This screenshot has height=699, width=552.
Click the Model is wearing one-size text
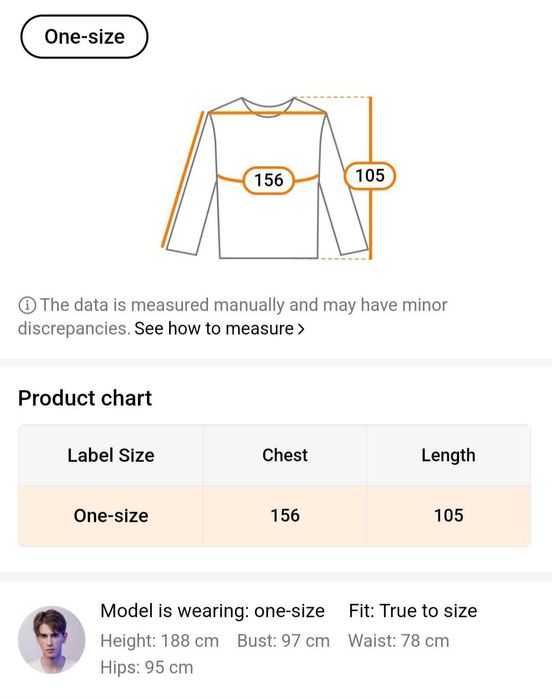pyautogui.click(x=212, y=611)
